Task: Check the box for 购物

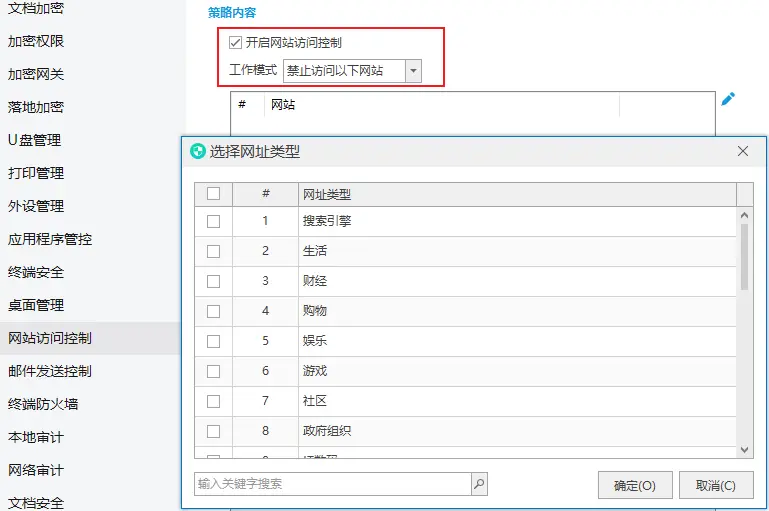Action: click(213, 311)
